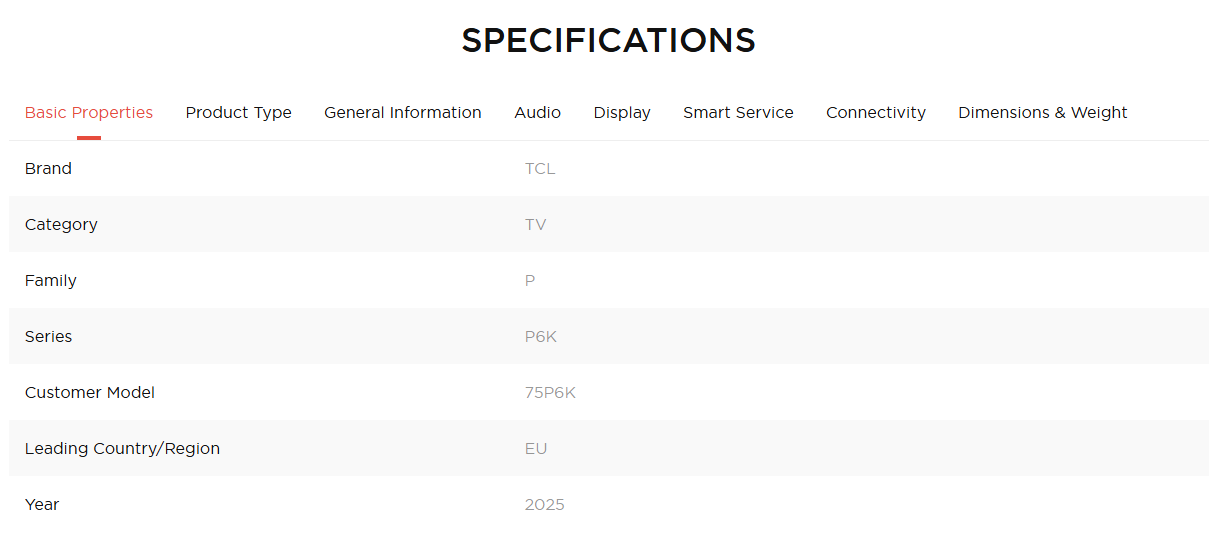Click the TV category value
Viewport: 1216px width, 542px height.
coord(536,225)
